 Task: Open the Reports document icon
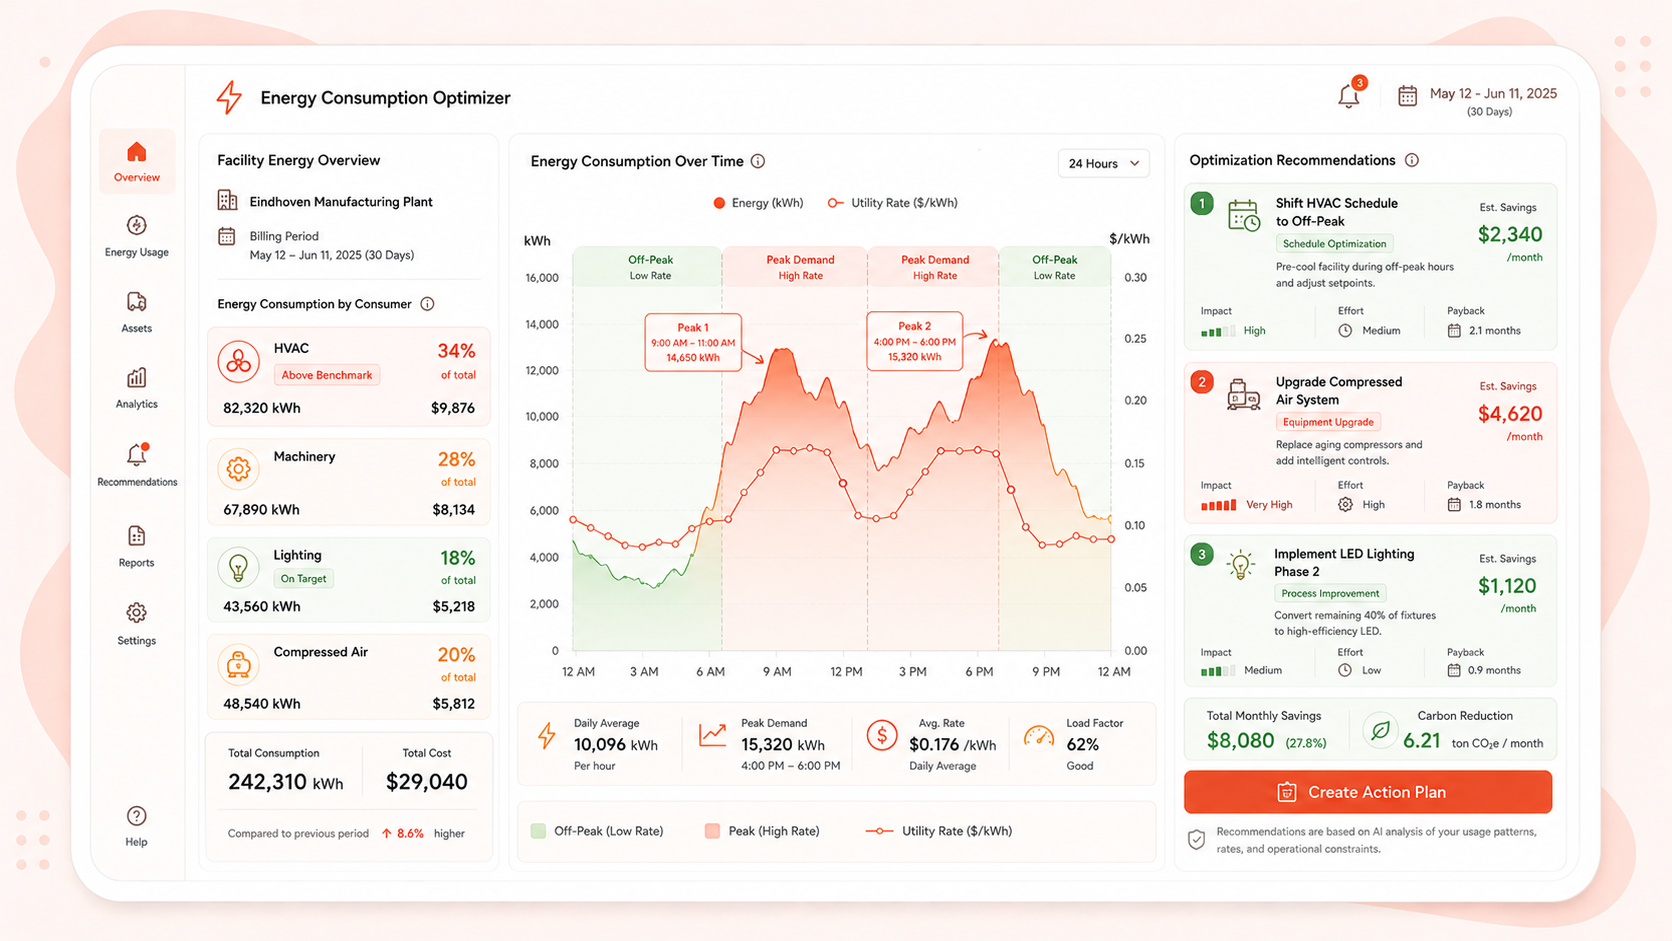pyautogui.click(x=137, y=536)
